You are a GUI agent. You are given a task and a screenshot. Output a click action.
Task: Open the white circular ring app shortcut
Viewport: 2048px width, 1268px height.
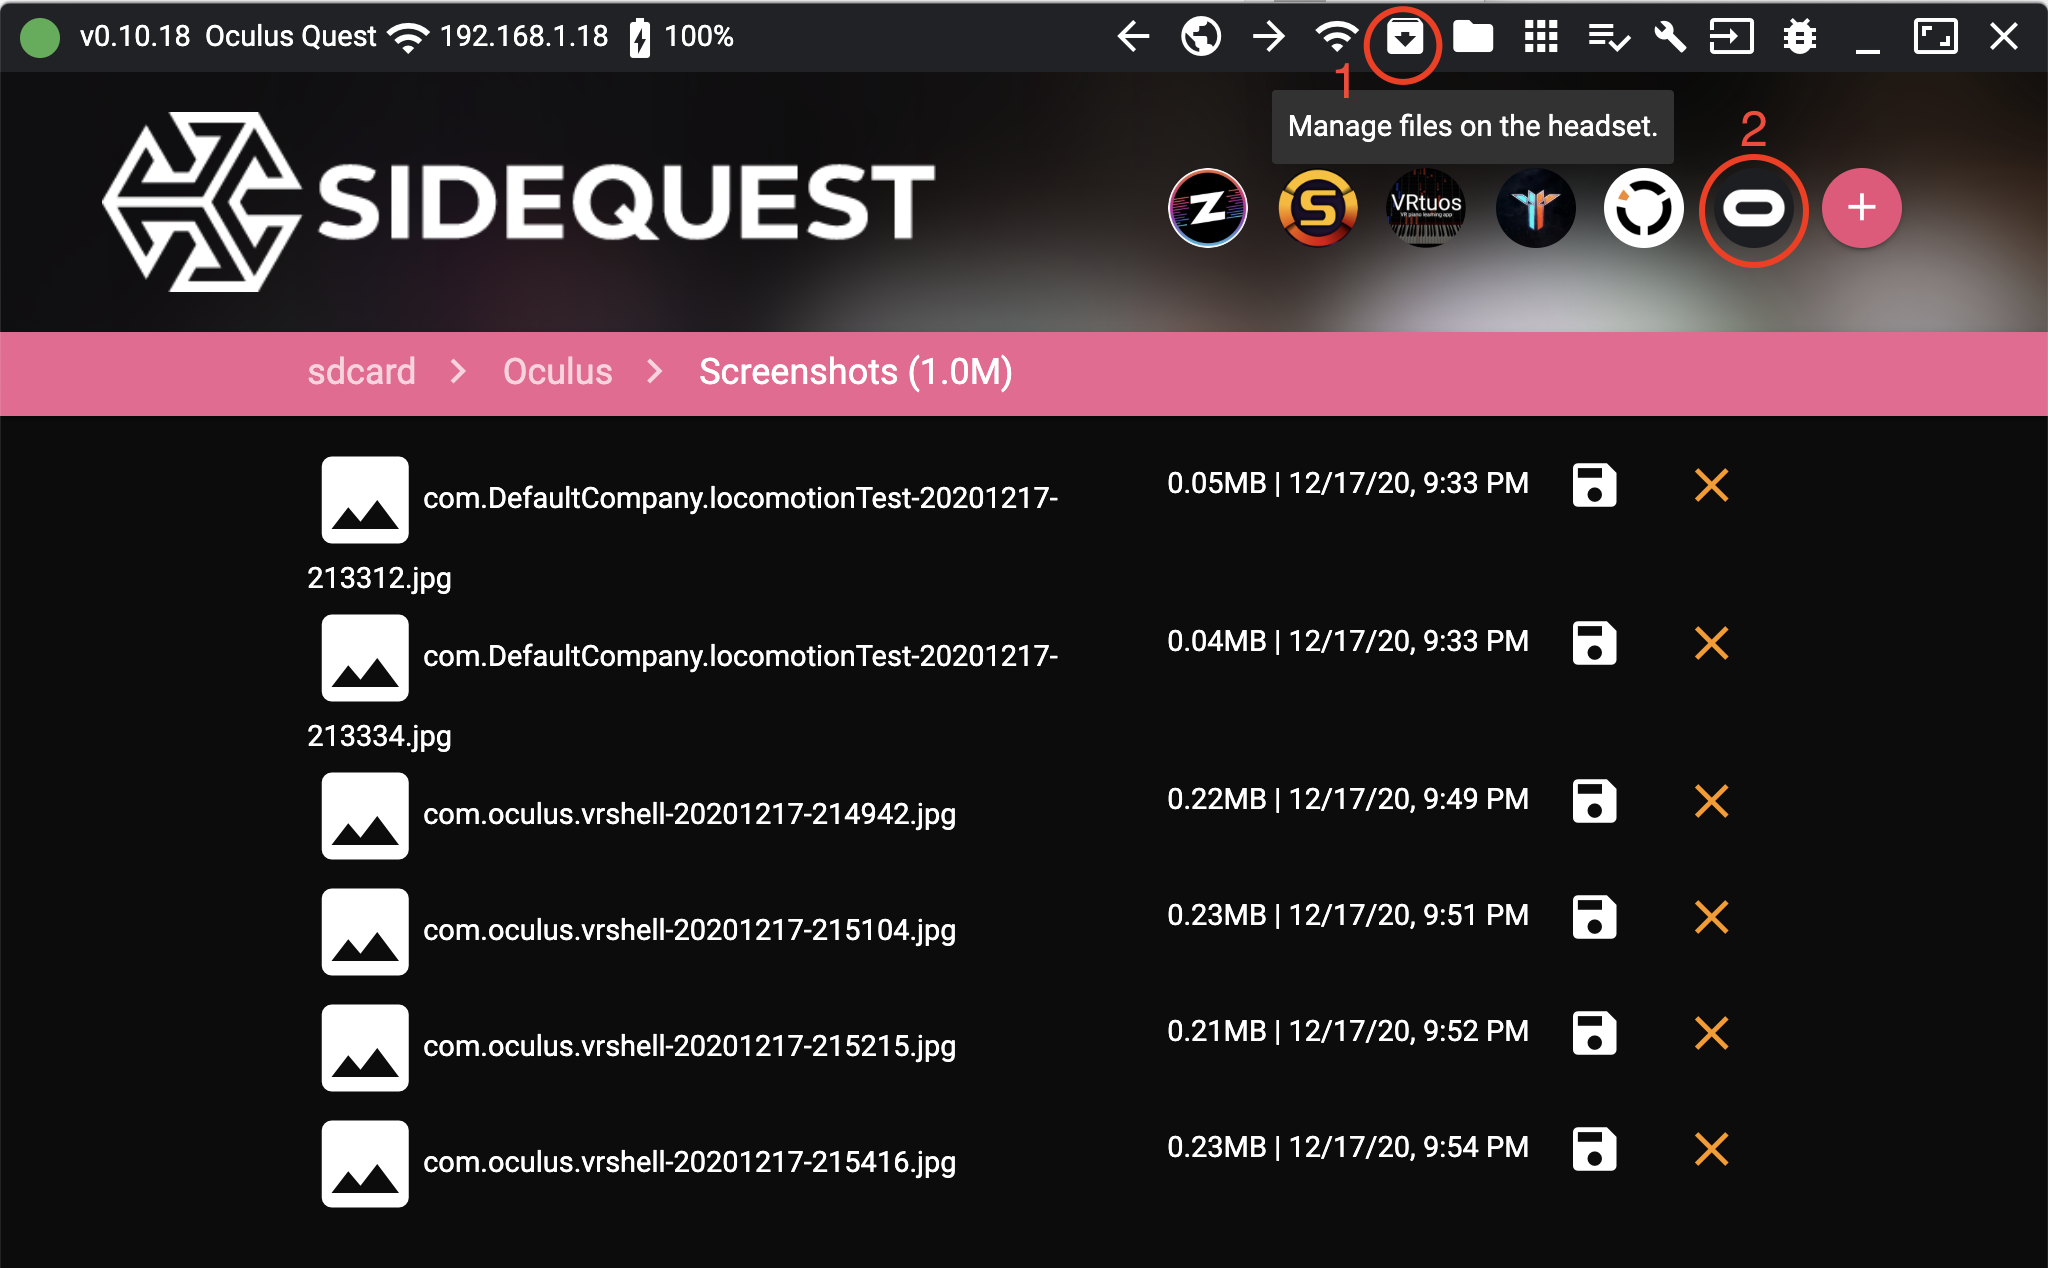click(1644, 208)
